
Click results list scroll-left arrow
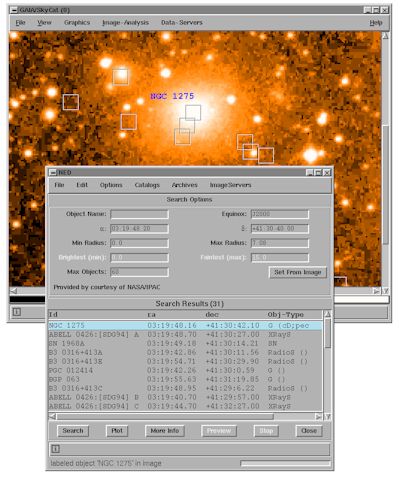click(x=52, y=417)
